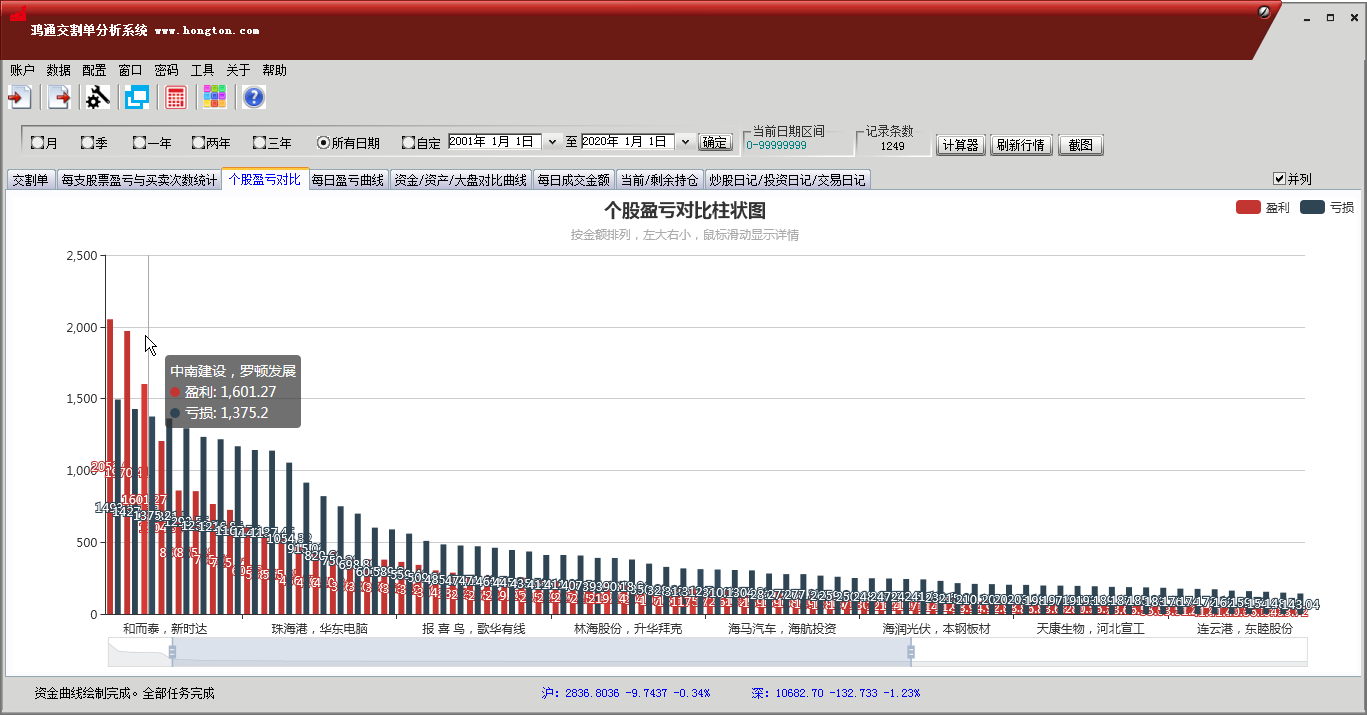
Task: Click the colorful grid toolbar icon
Action: click(214, 97)
